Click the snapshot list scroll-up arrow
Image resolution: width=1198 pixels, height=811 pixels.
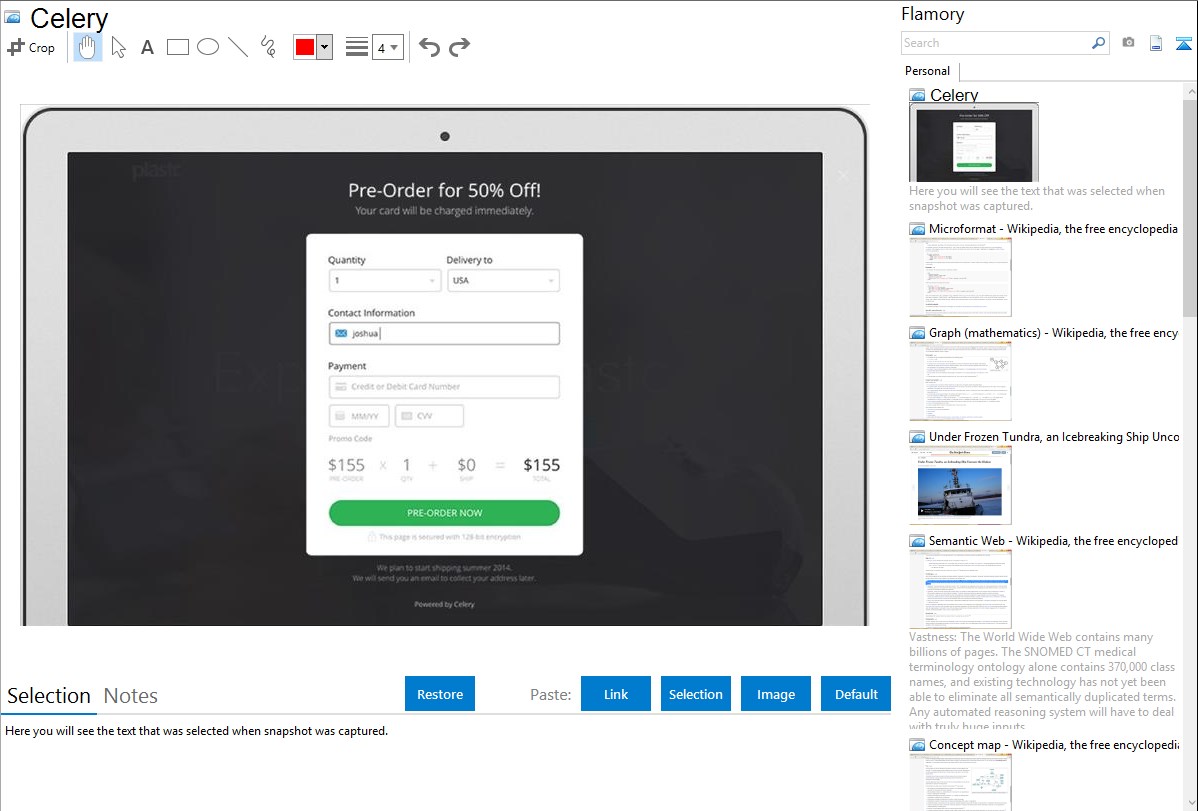1190,92
